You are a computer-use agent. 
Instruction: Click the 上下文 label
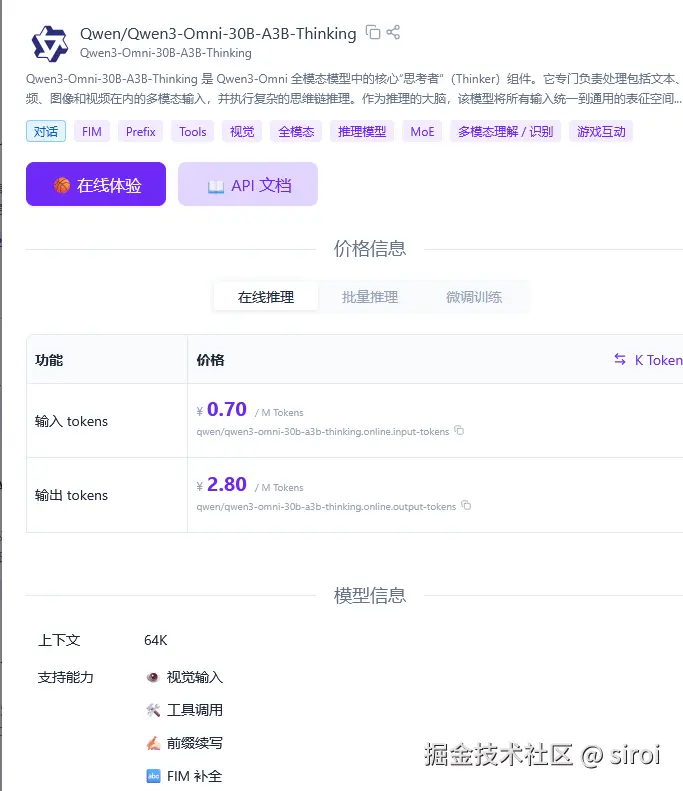click(x=59, y=640)
